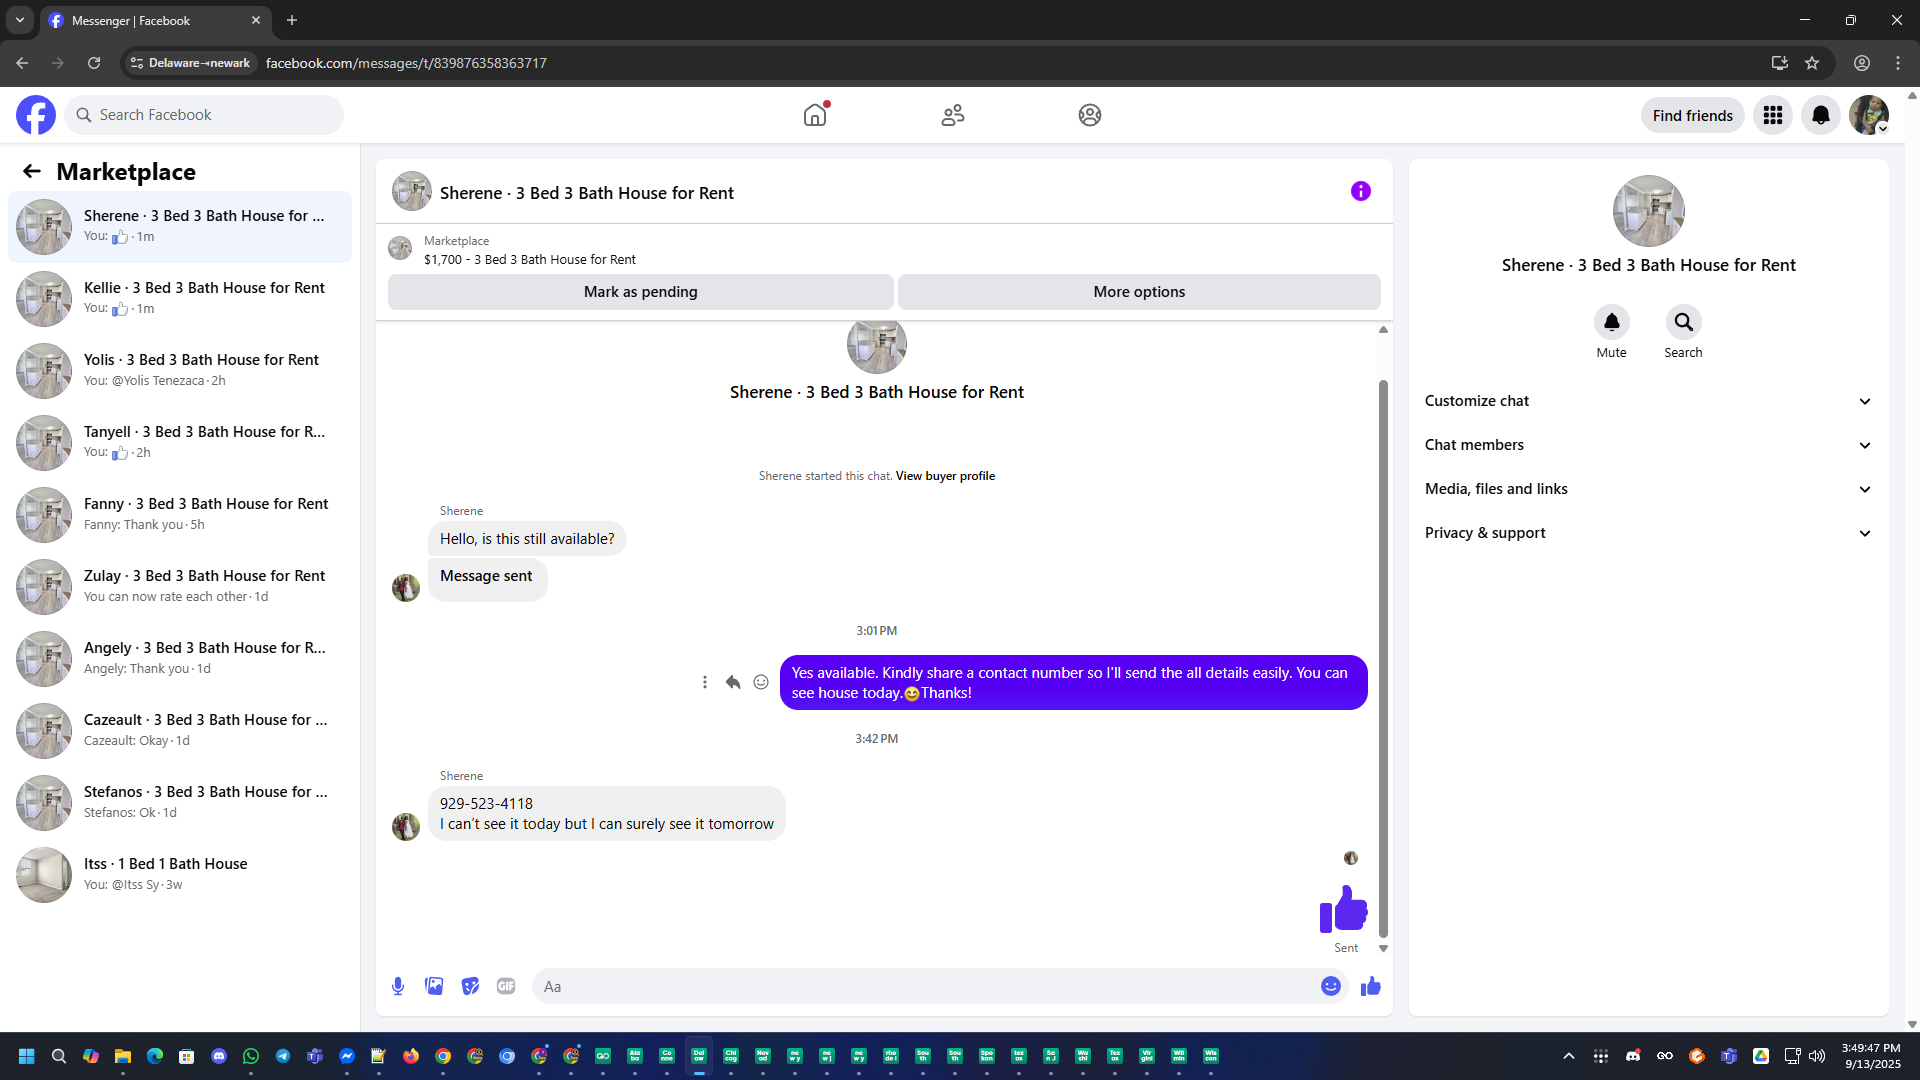Screen dimensions: 1920x1080
Task: Open Facebook notifications bell
Action: [x=1820, y=115]
